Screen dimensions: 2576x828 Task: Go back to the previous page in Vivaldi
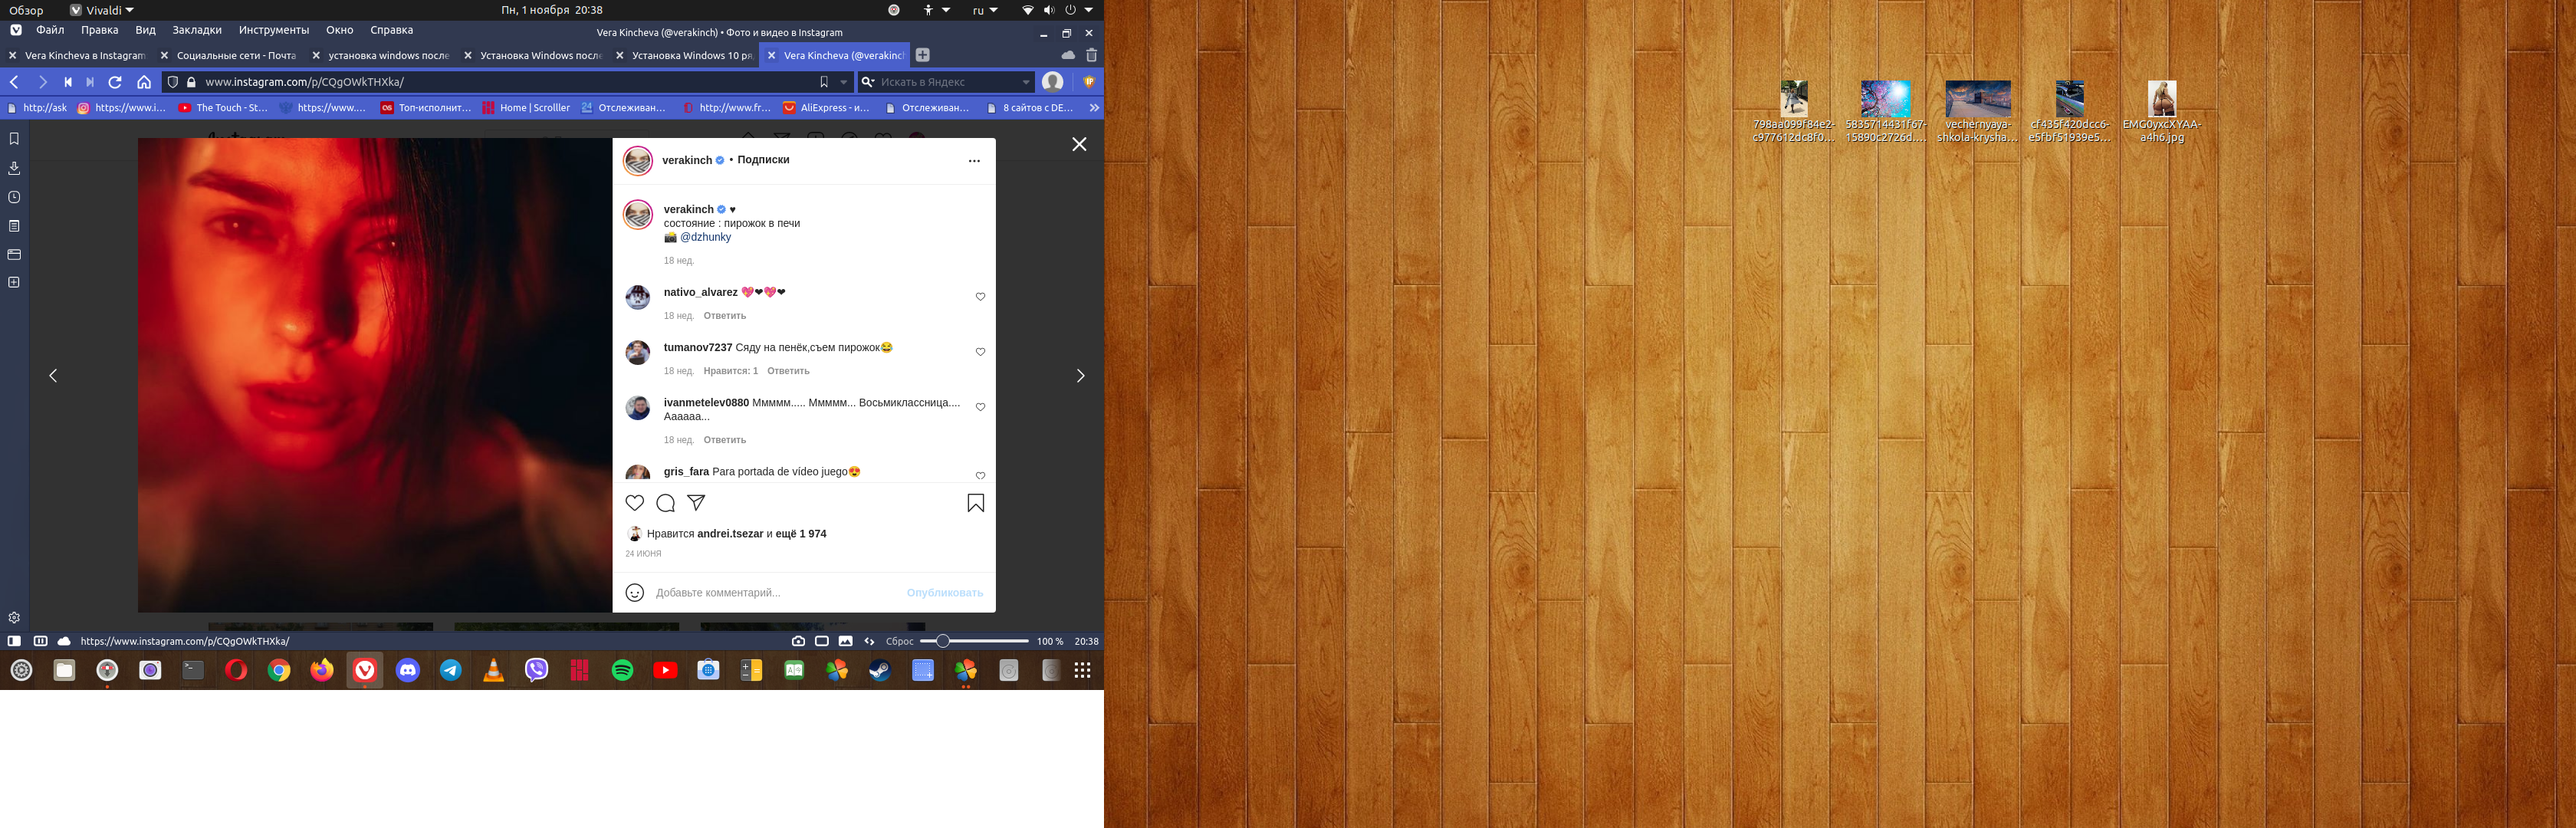click(15, 82)
